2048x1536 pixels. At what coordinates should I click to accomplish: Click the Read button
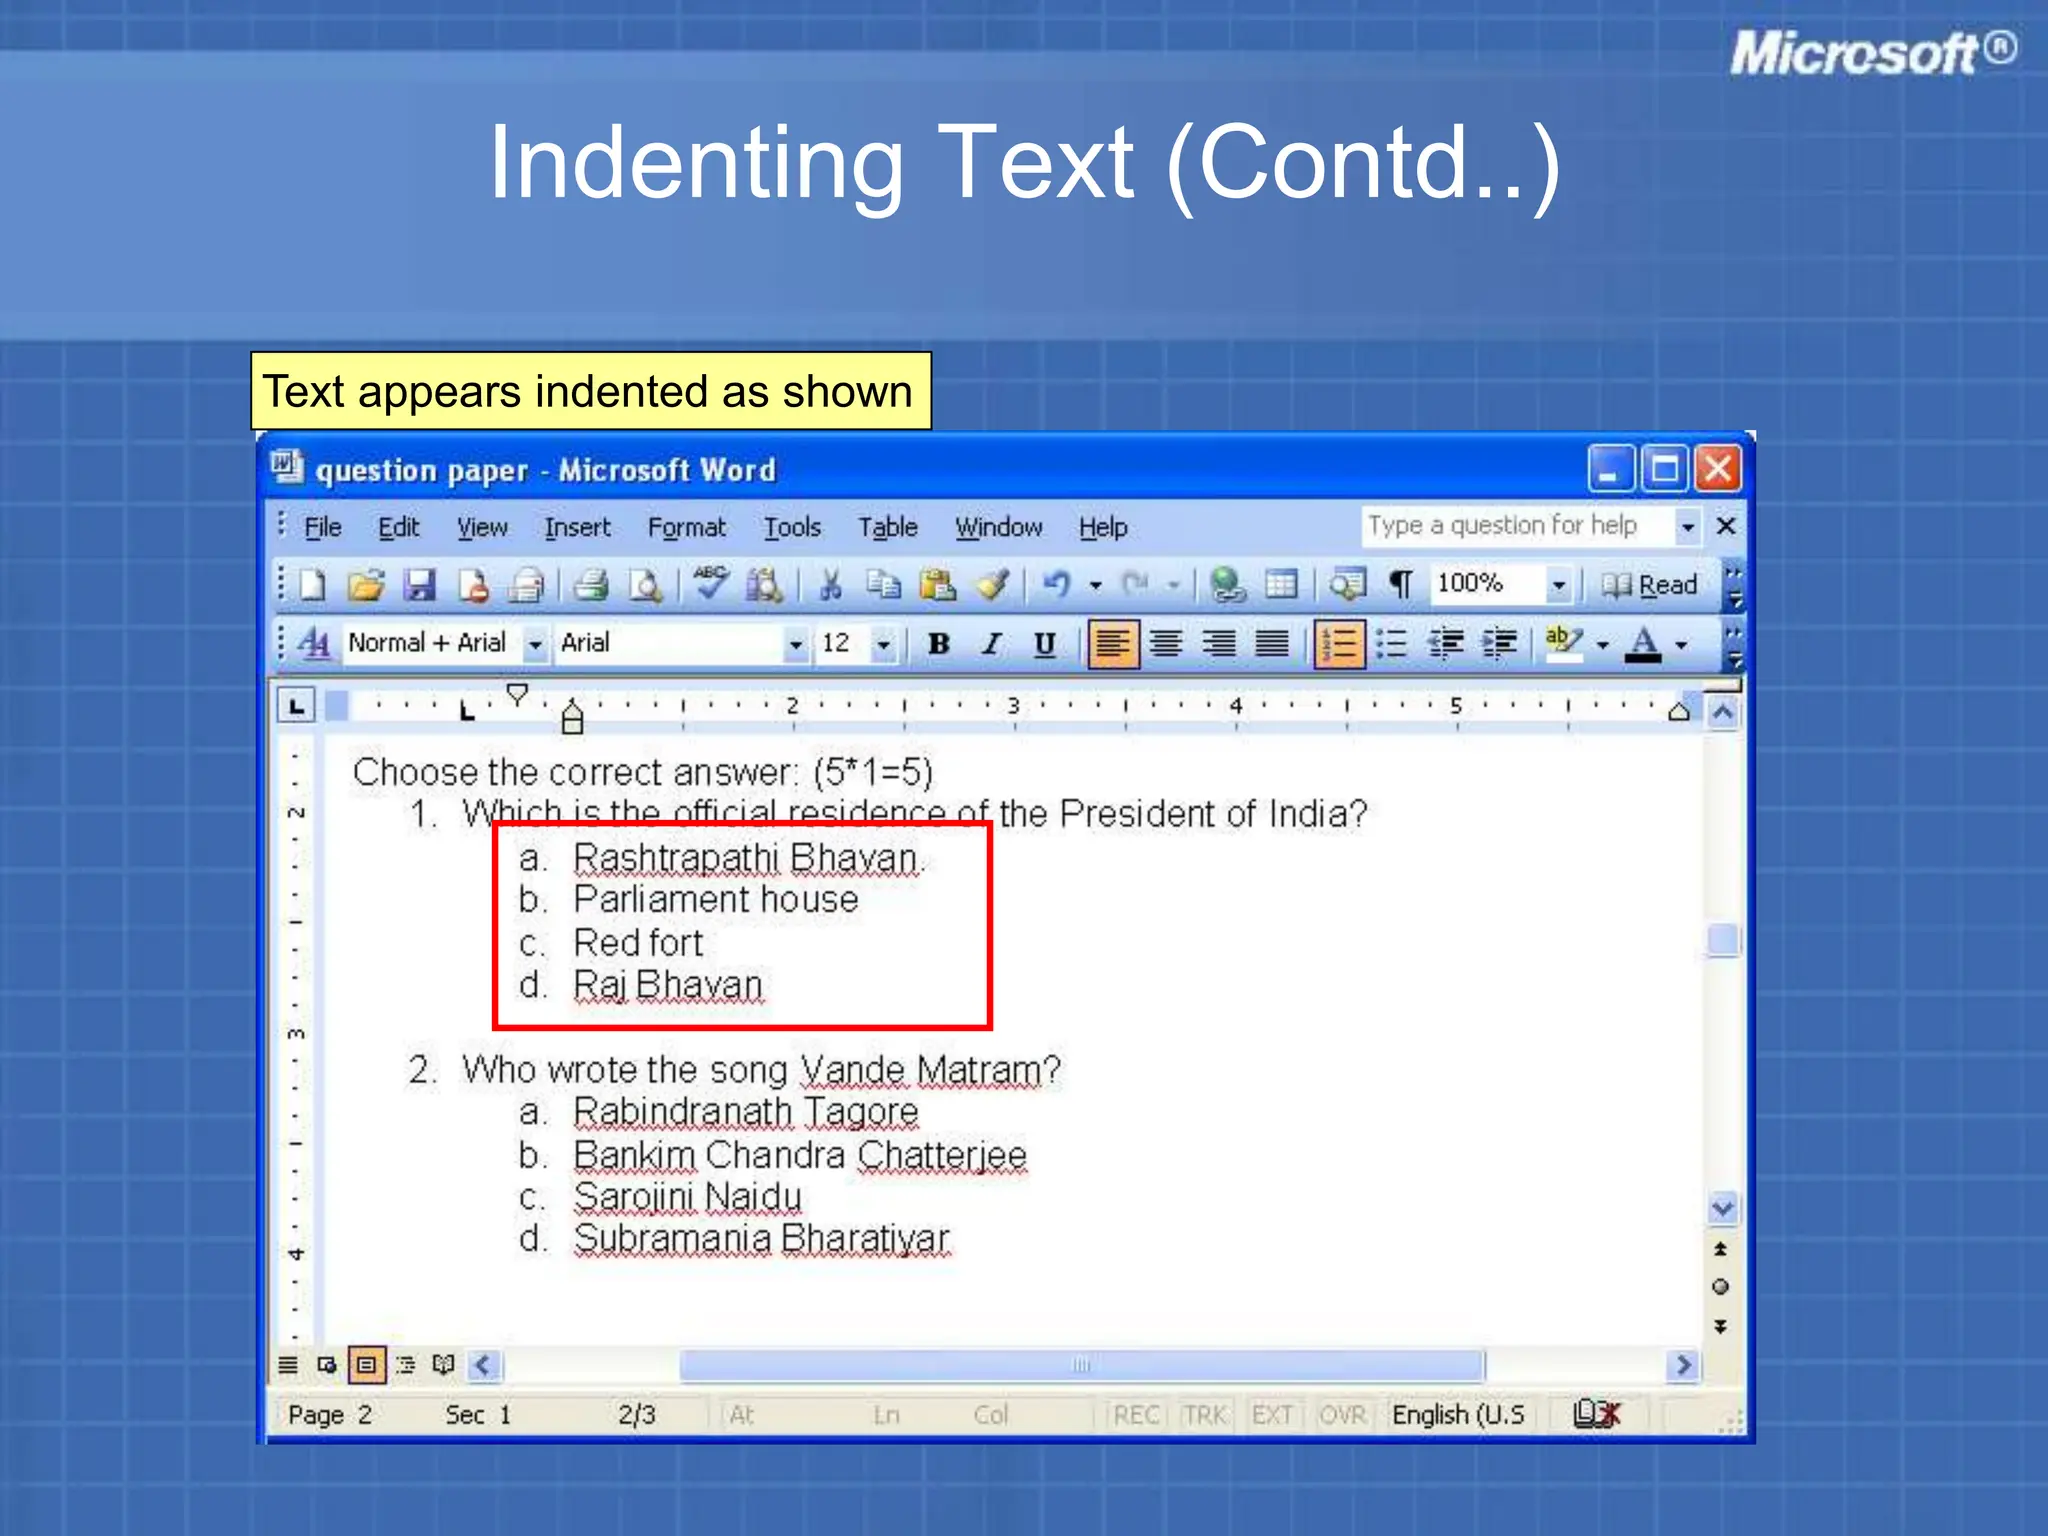pyautogui.click(x=1649, y=585)
